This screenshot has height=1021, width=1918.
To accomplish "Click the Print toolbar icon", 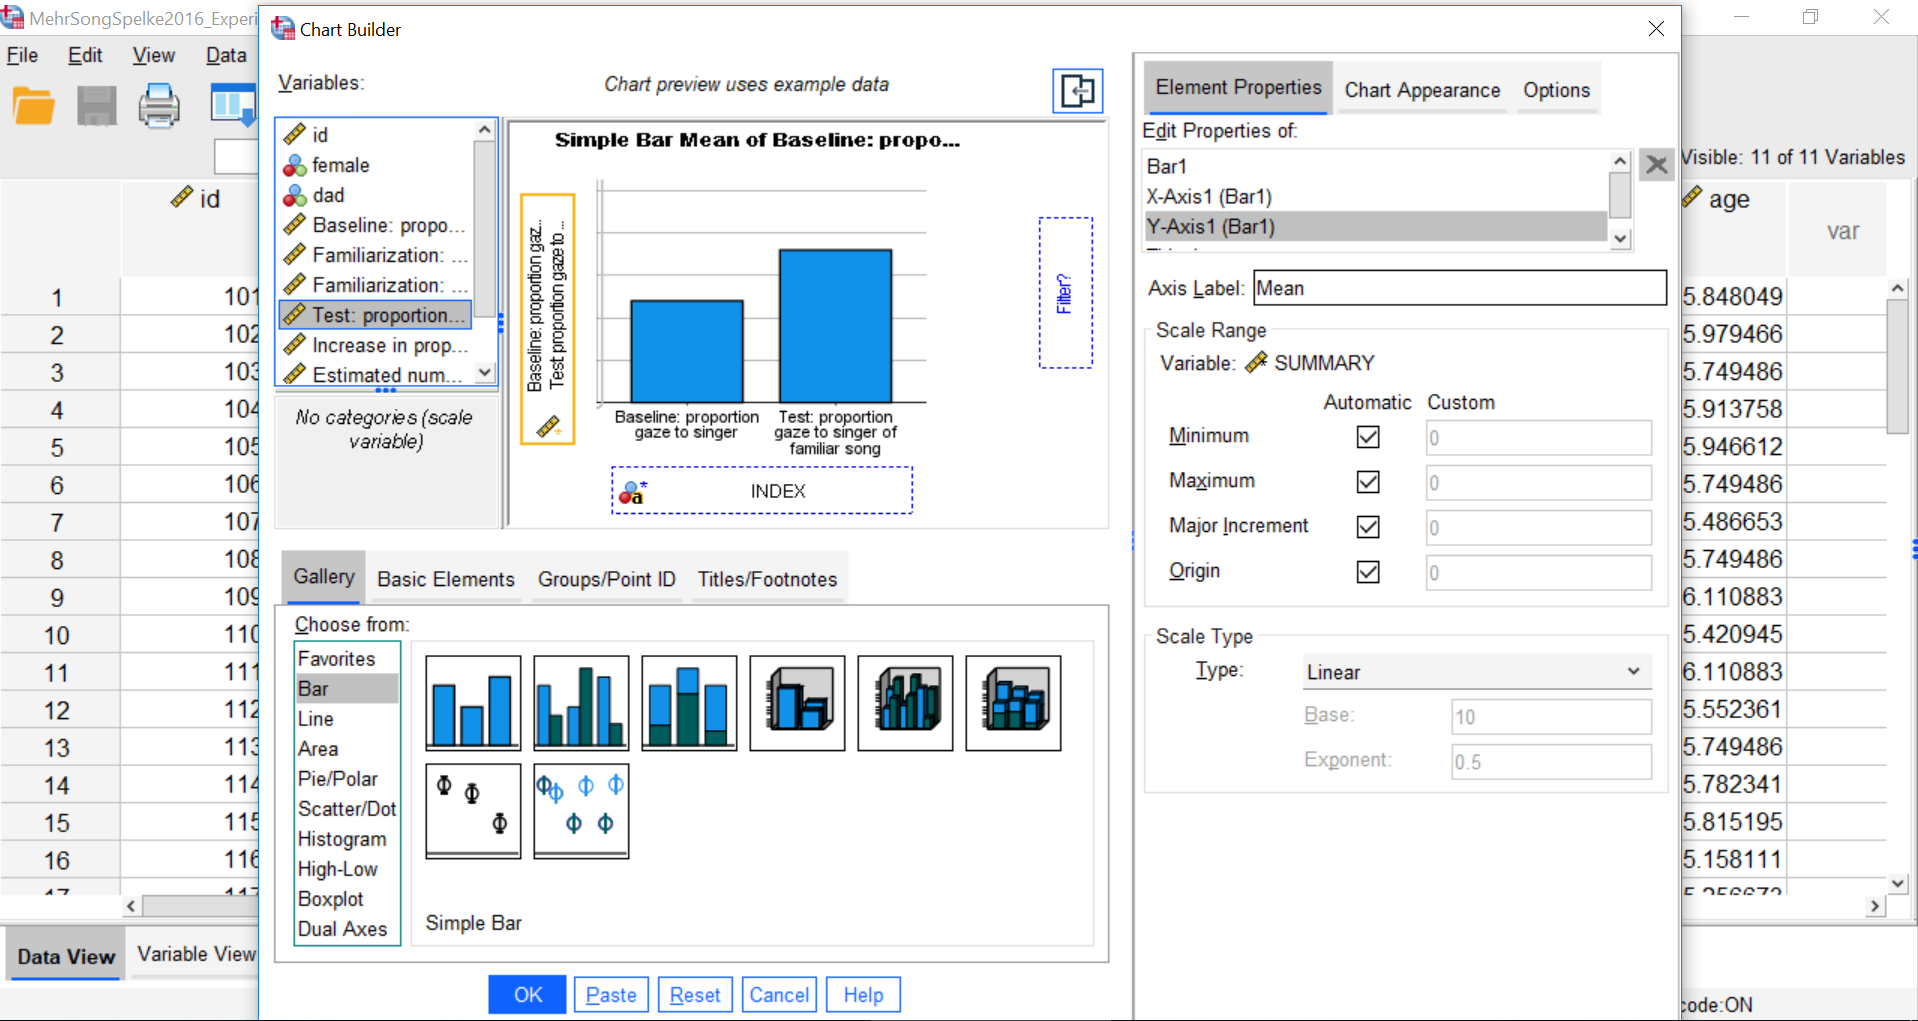I will (x=159, y=106).
